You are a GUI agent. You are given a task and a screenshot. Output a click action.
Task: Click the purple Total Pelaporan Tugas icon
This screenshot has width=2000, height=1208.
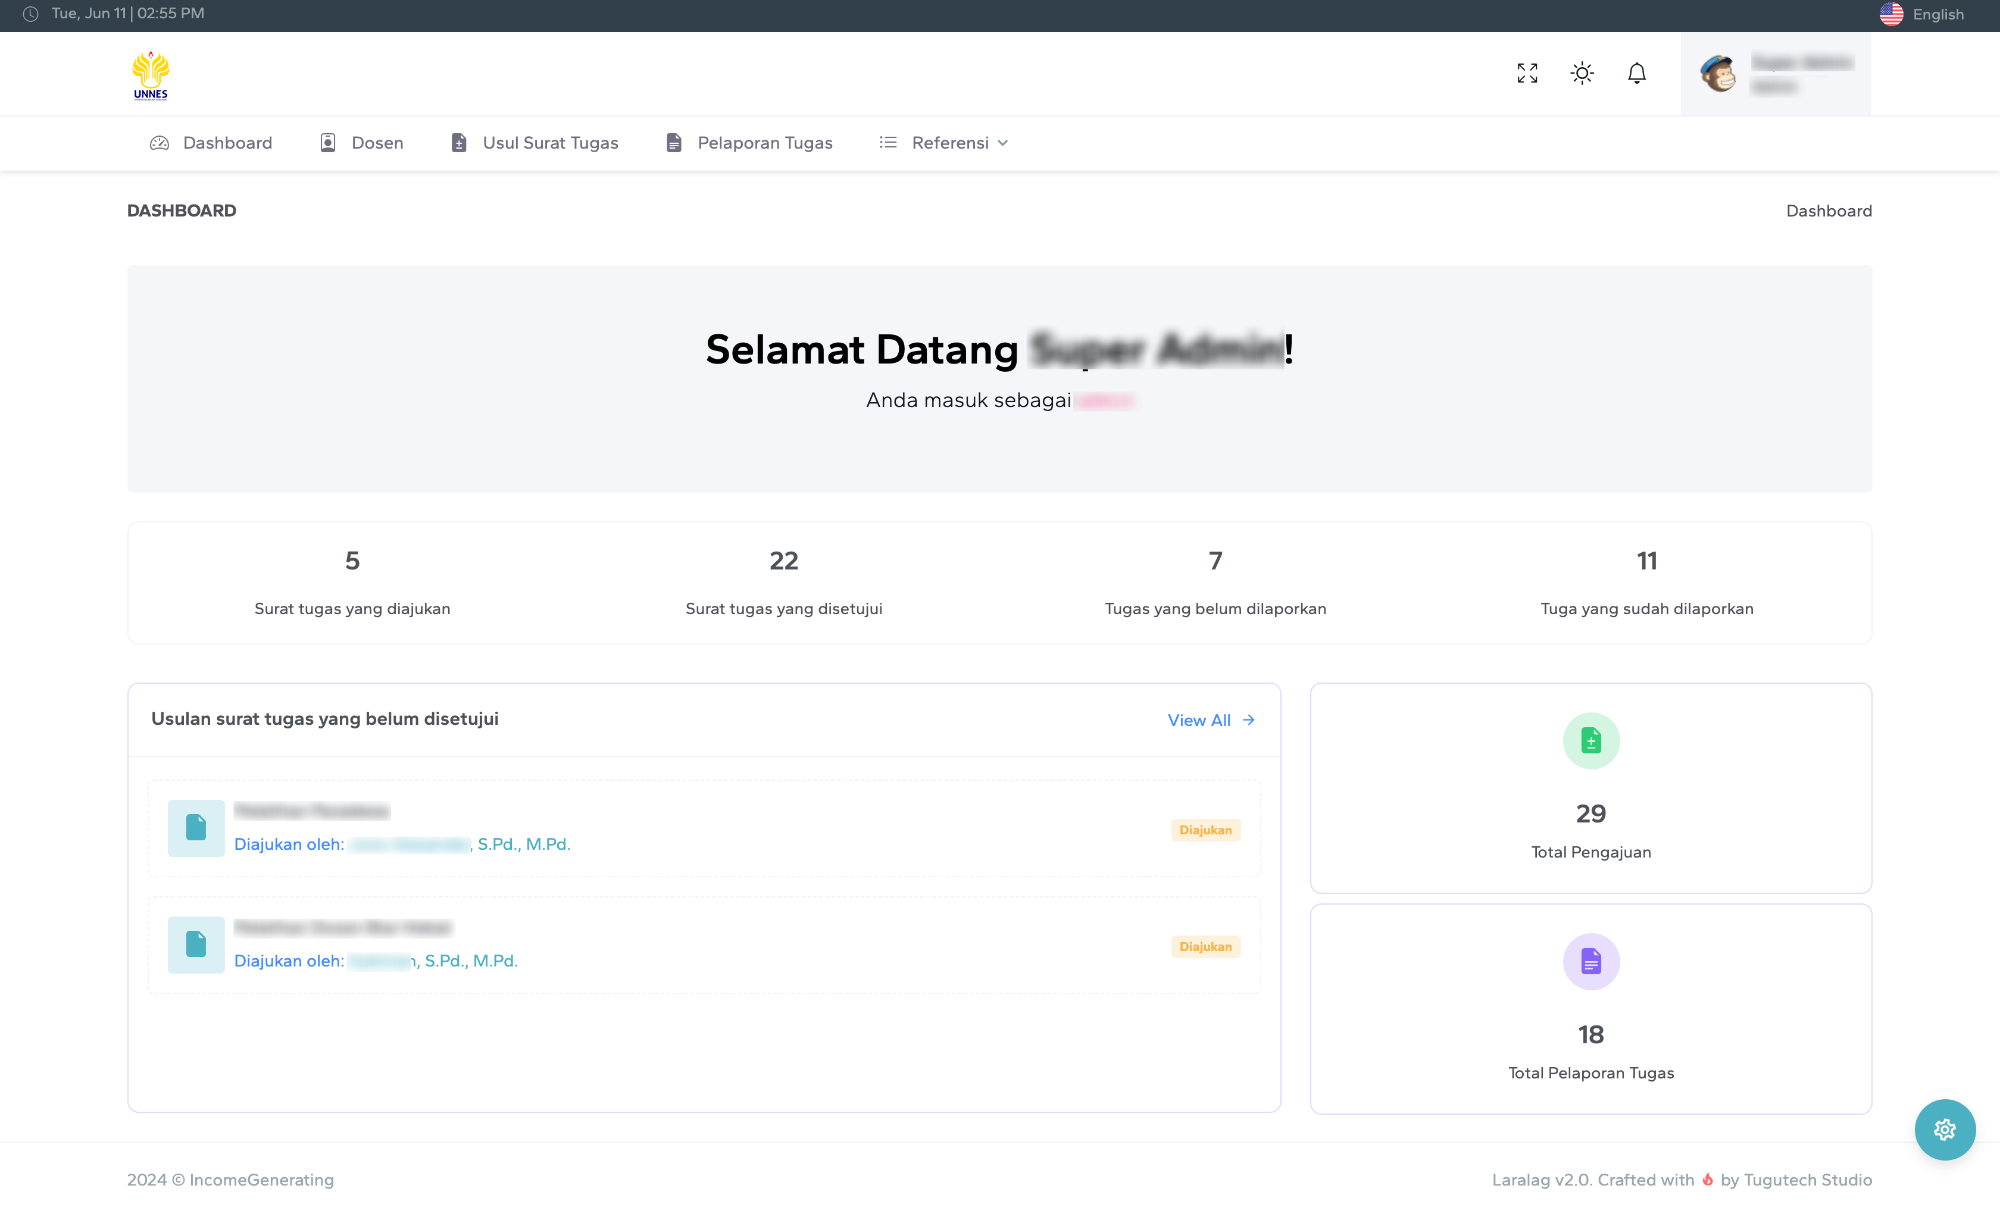1591,962
